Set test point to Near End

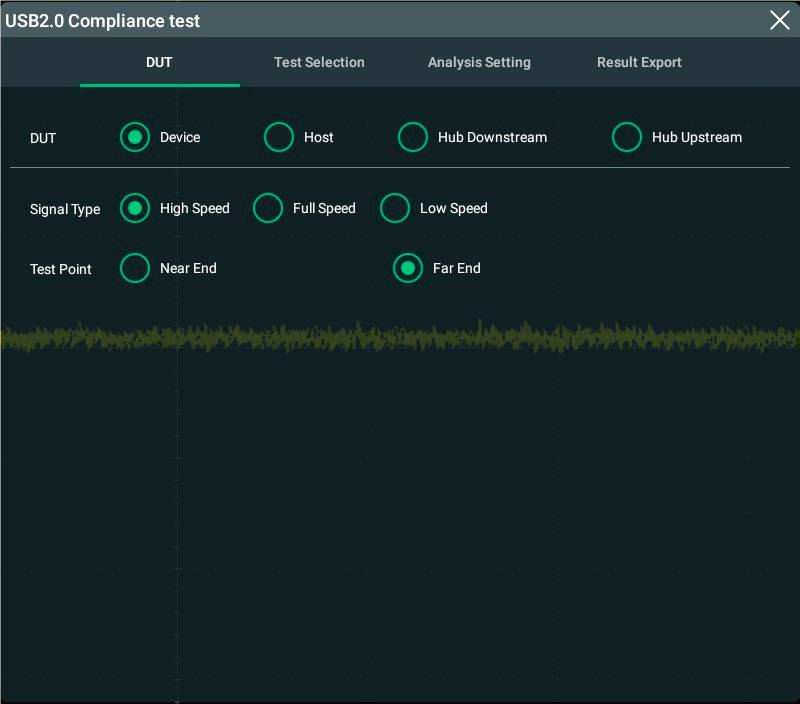pyautogui.click(x=135, y=268)
